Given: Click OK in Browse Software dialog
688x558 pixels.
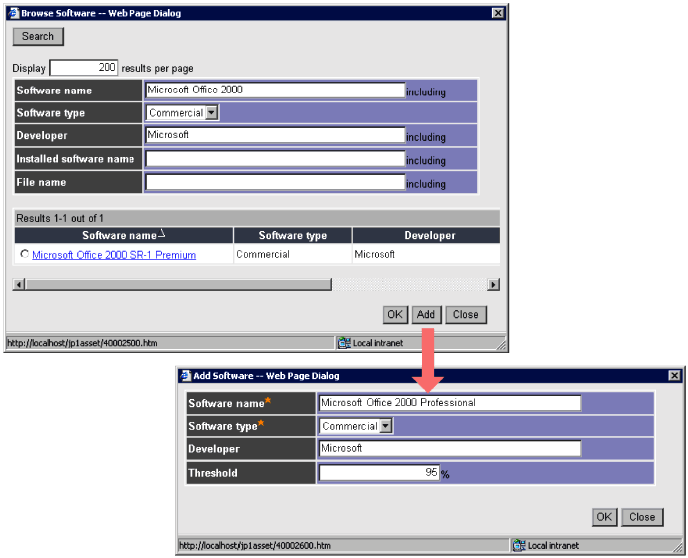Looking at the screenshot, I should click(x=395, y=315).
